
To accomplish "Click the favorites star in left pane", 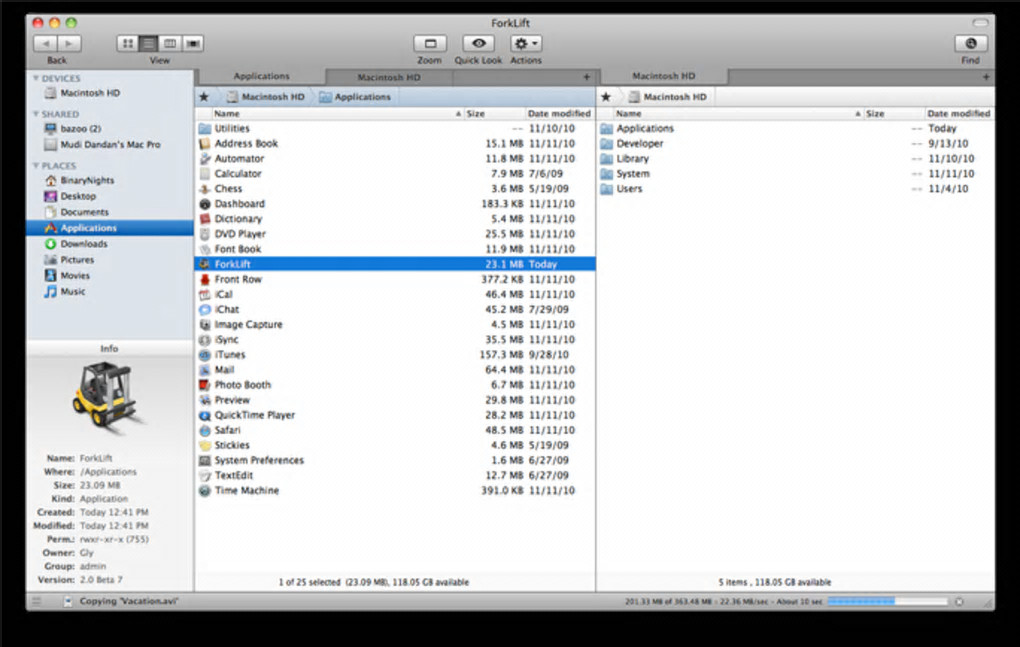I will click(x=204, y=97).
